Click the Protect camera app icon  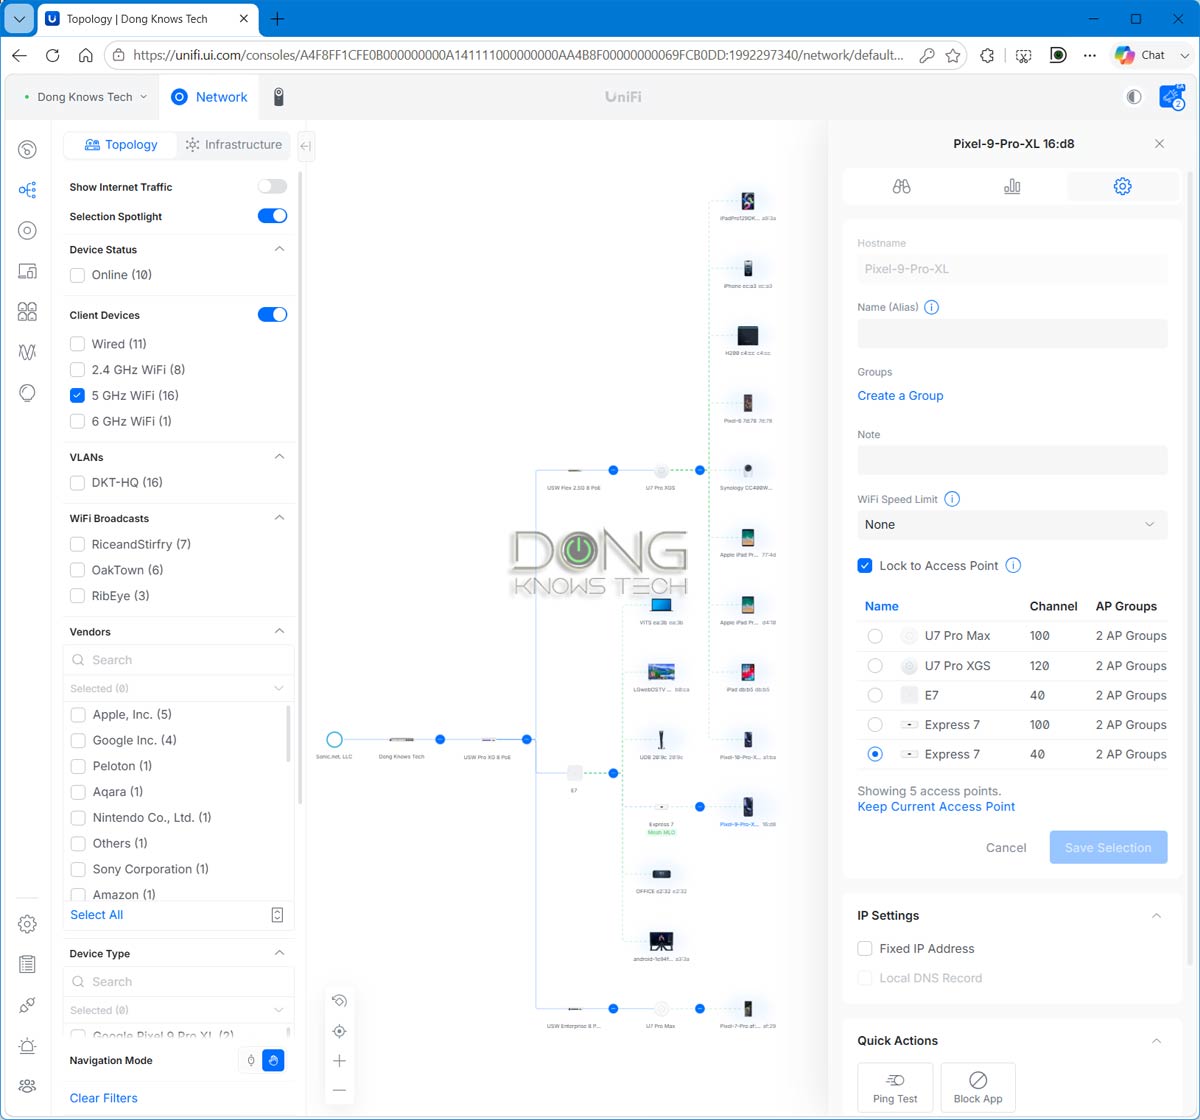click(x=279, y=97)
